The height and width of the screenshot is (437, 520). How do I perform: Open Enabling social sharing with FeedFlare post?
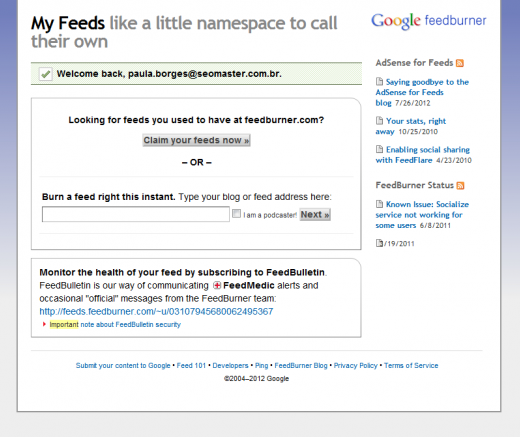click(423, 155)
